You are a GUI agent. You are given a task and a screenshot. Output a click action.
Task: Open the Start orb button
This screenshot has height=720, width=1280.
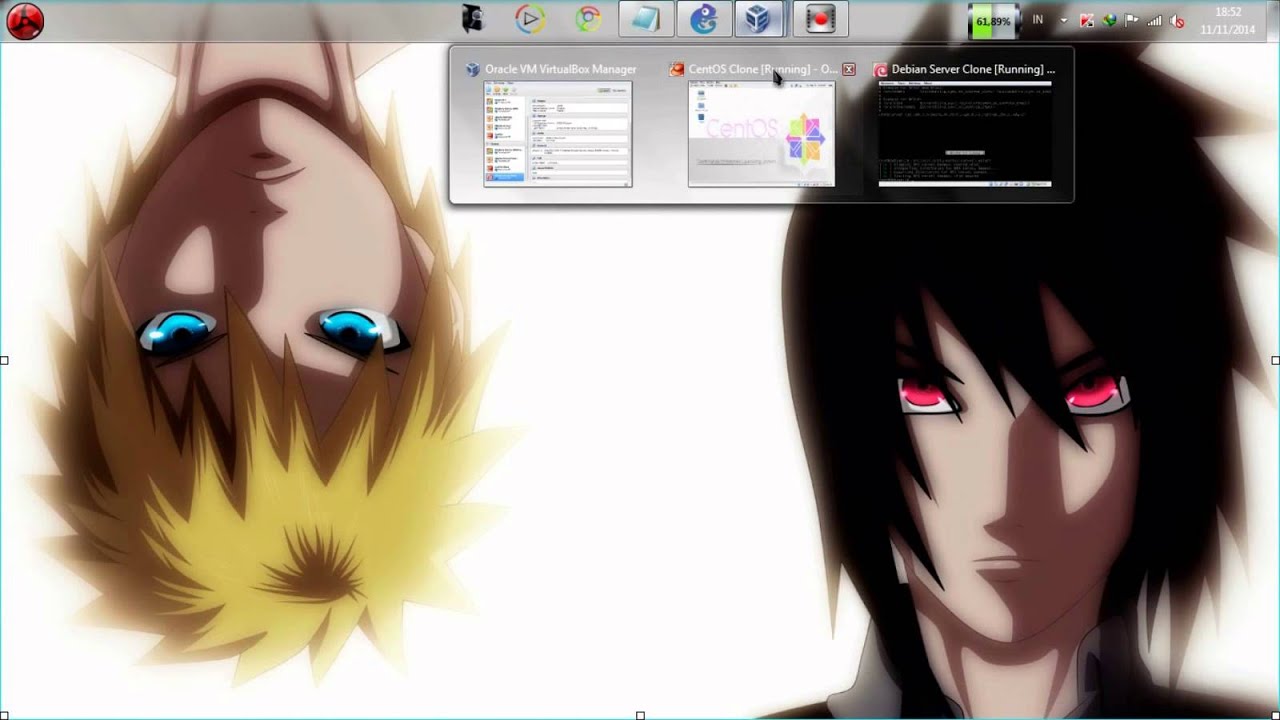25,20
